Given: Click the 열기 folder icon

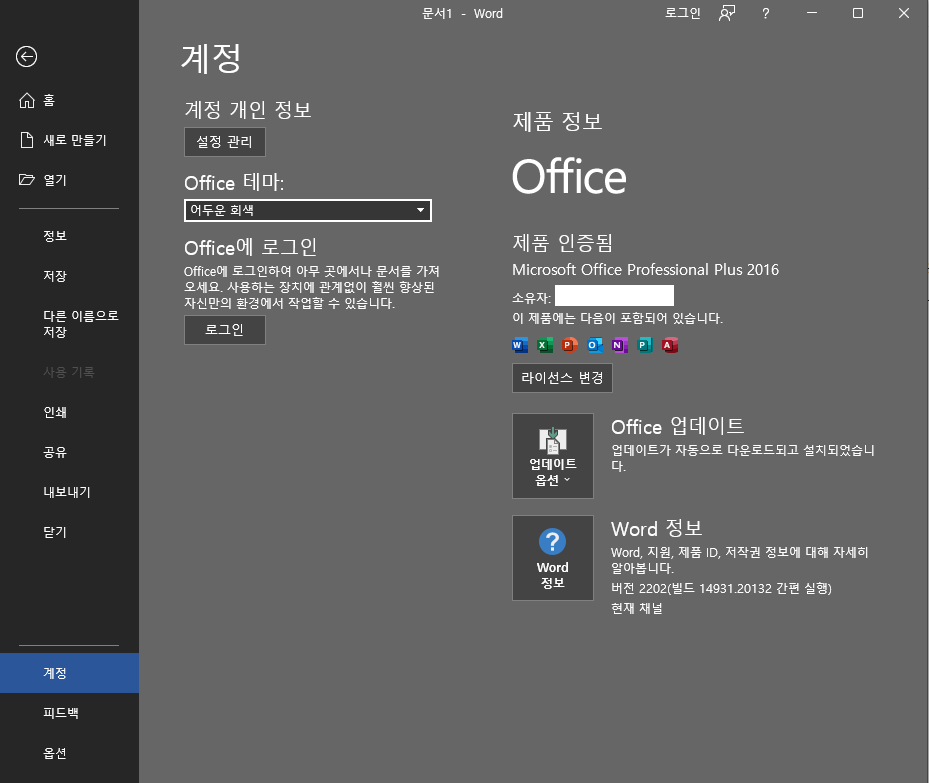Looking at the screenshot, I should [x=27, y=179].
